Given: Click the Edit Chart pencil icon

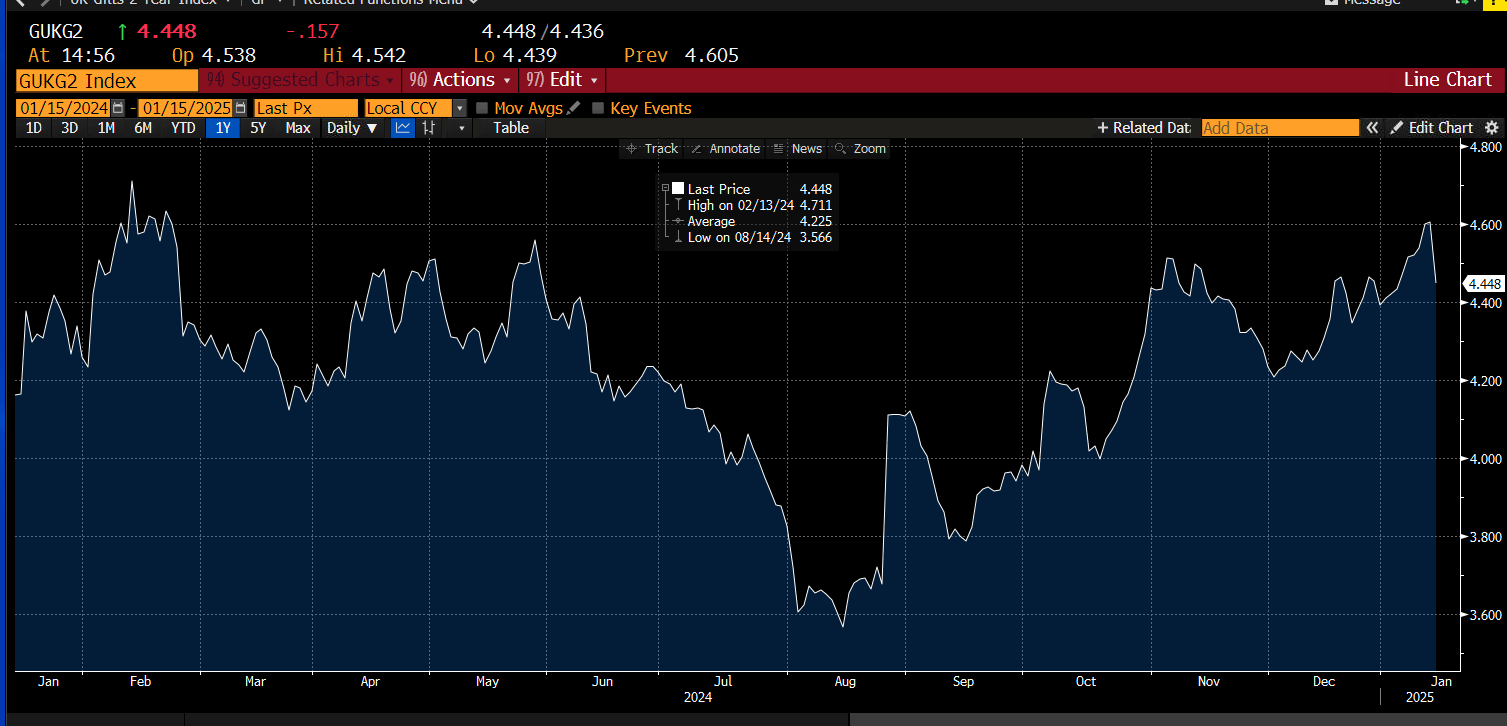Looking at the screenshot, I should coord(1397,128).
